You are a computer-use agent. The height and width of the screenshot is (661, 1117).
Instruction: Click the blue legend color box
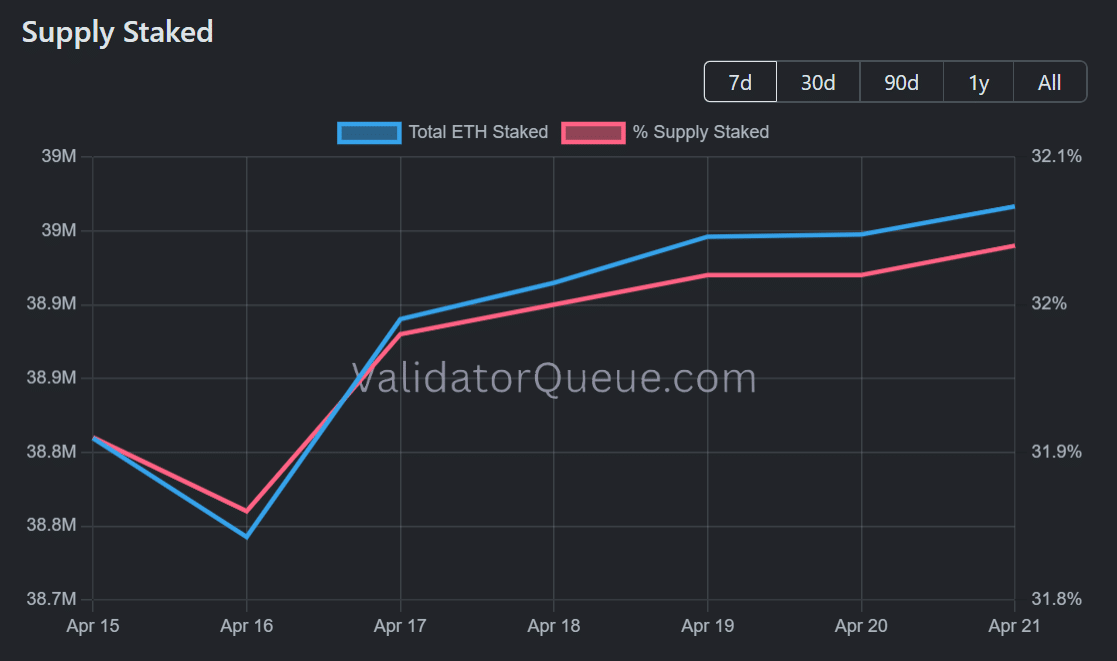(369, 132)
